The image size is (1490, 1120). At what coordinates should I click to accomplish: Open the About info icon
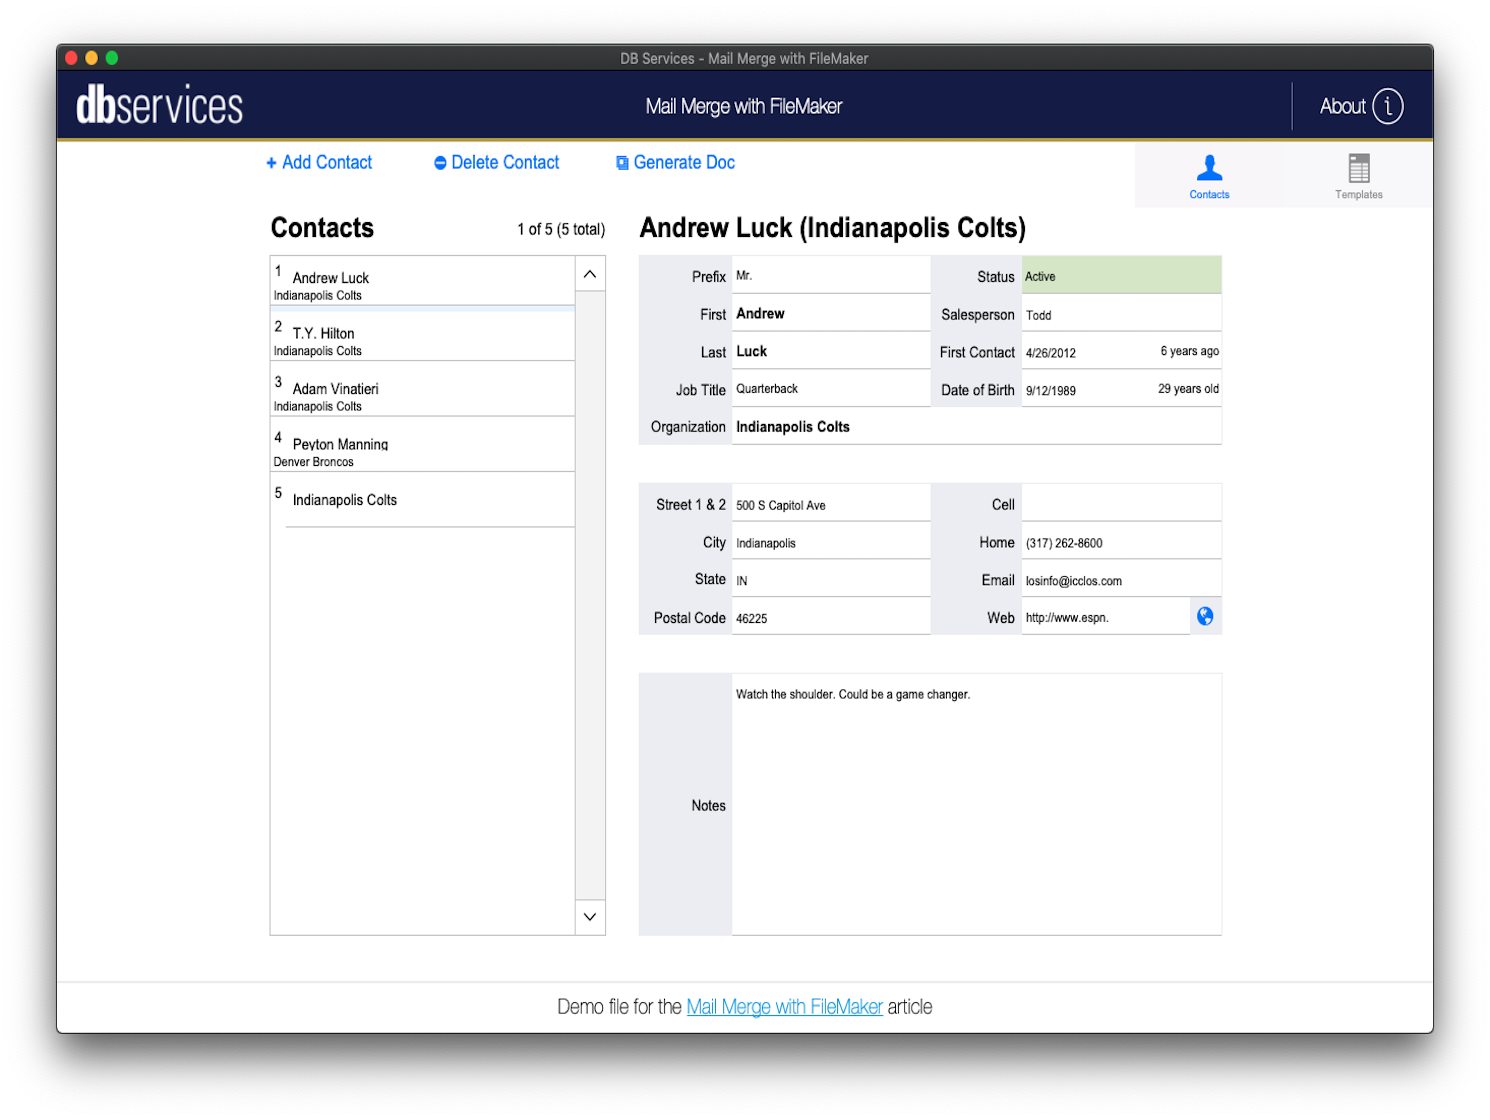point(1387,106)
